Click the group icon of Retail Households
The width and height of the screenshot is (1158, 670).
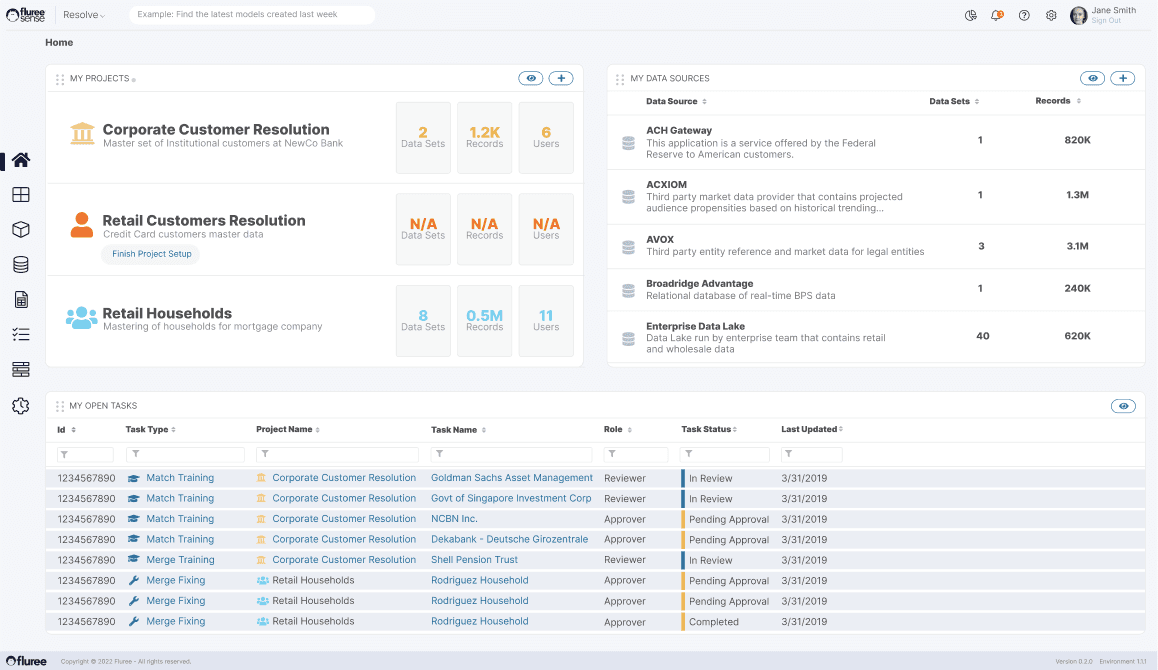(x=81, y=318)
